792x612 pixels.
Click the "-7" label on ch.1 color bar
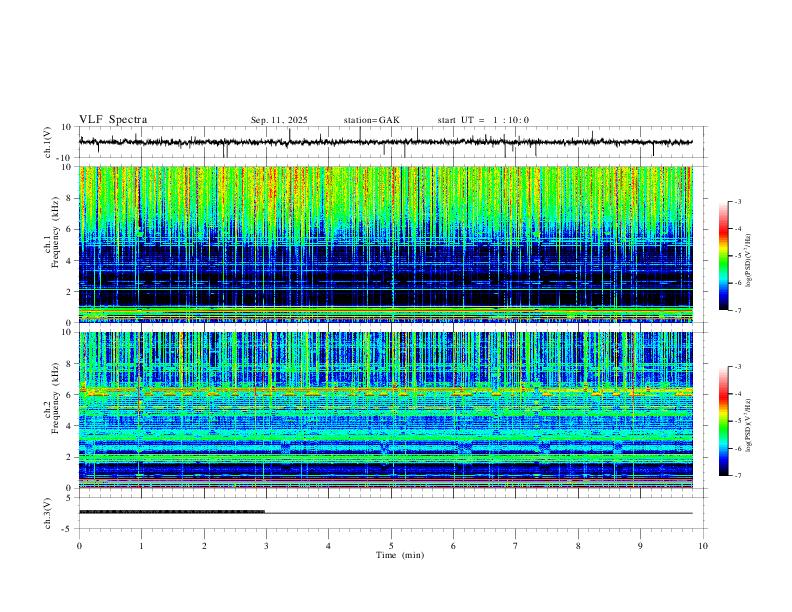[738, 311]
